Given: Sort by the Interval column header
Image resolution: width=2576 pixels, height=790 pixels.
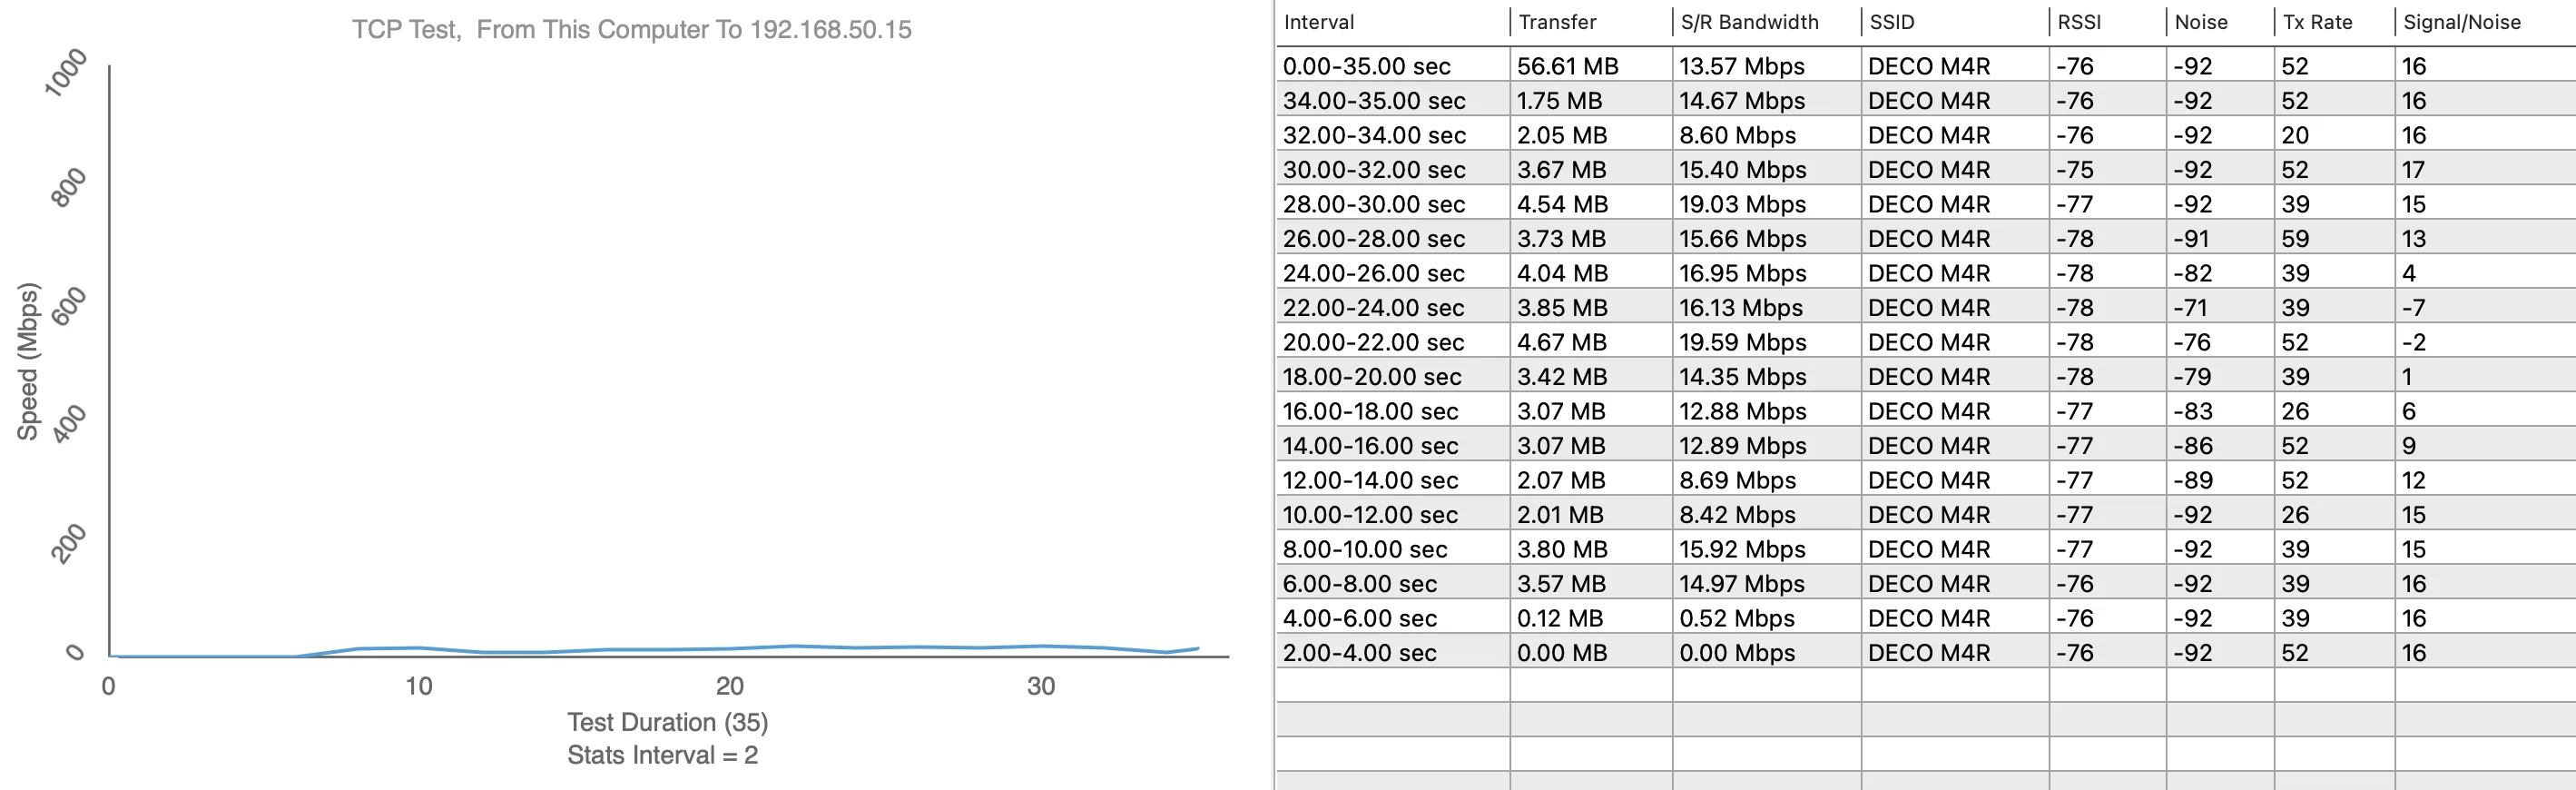Looking at the screenshot, I should pyautogui.click(x=1318, y=22).
